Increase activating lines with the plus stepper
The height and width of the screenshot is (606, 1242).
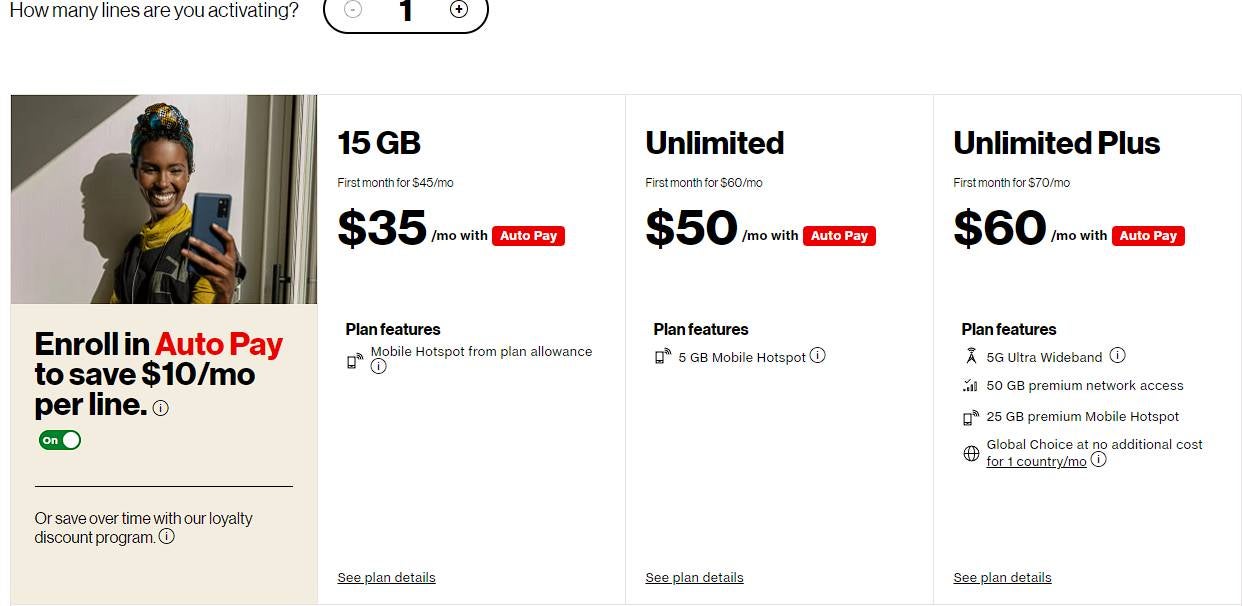(459, 10)
